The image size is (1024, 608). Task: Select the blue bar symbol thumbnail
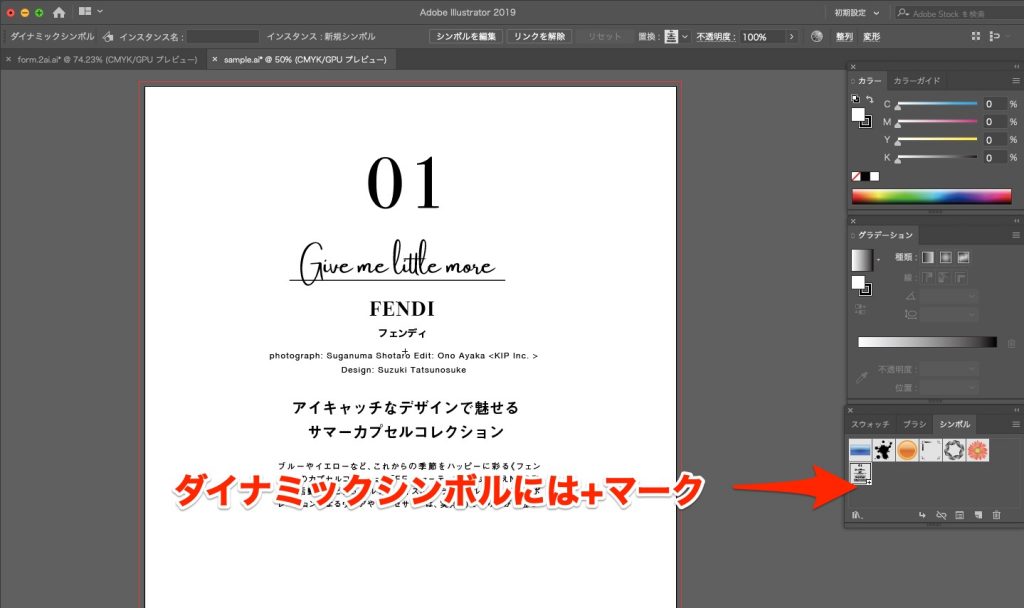pyautogui.click(x=860, y=450)
